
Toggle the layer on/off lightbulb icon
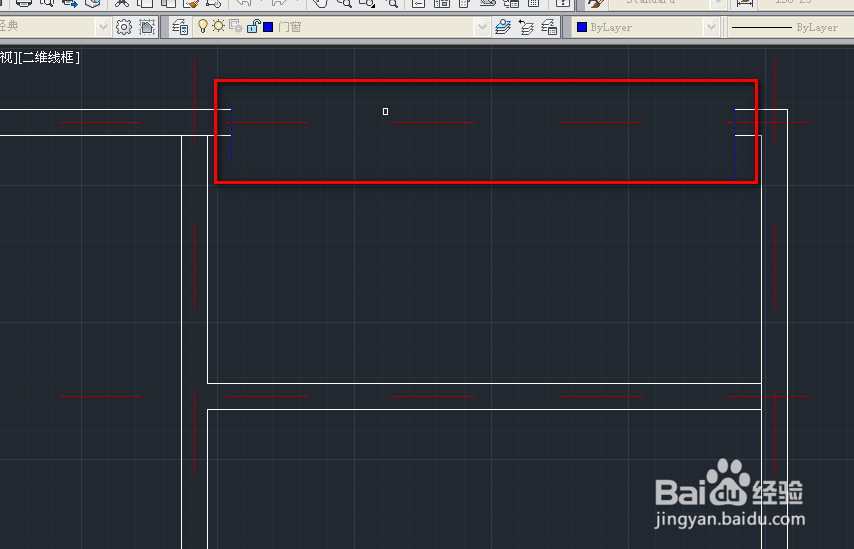[x=203, y=26]
